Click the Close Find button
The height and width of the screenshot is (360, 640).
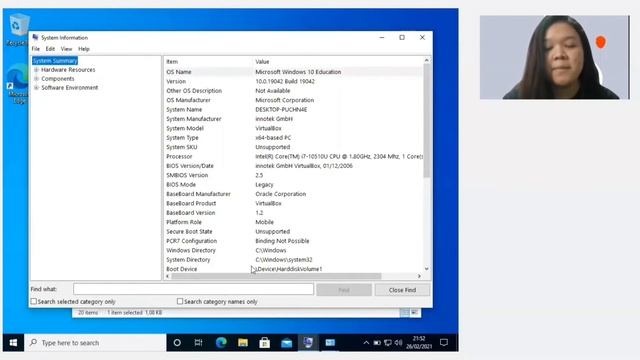pyautogui.click(x=402, y=290)
